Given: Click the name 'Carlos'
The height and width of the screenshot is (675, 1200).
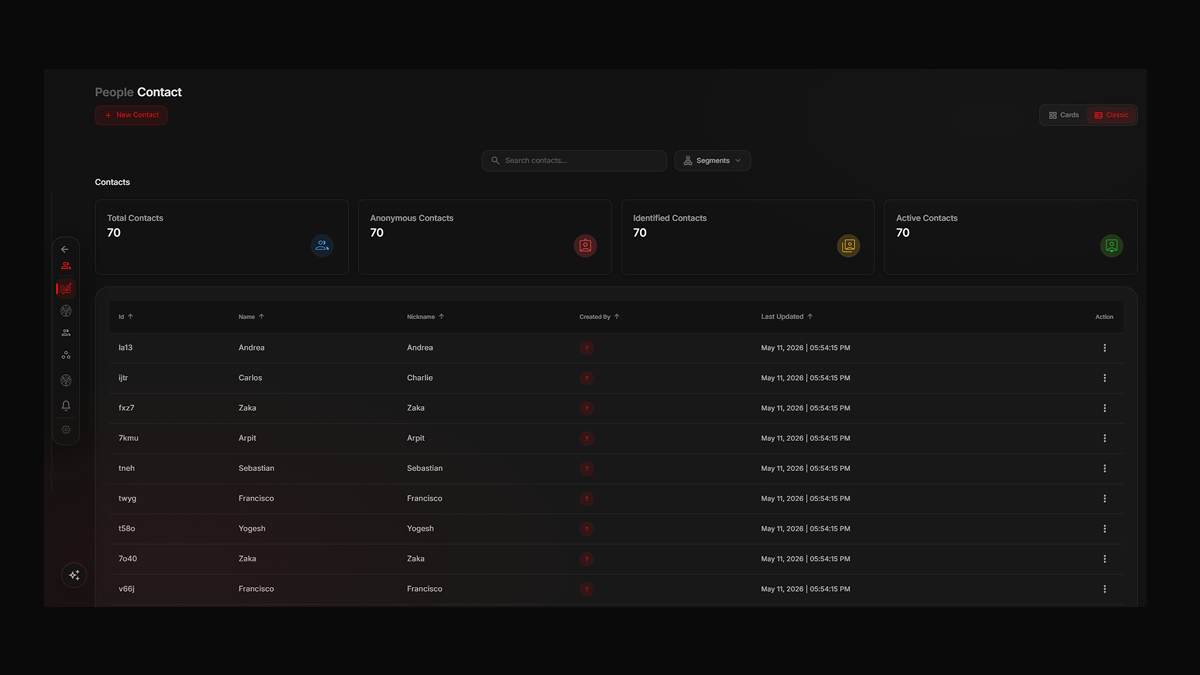Looking at the screenshot, I should pyautogui.click(x=250, y=378).
